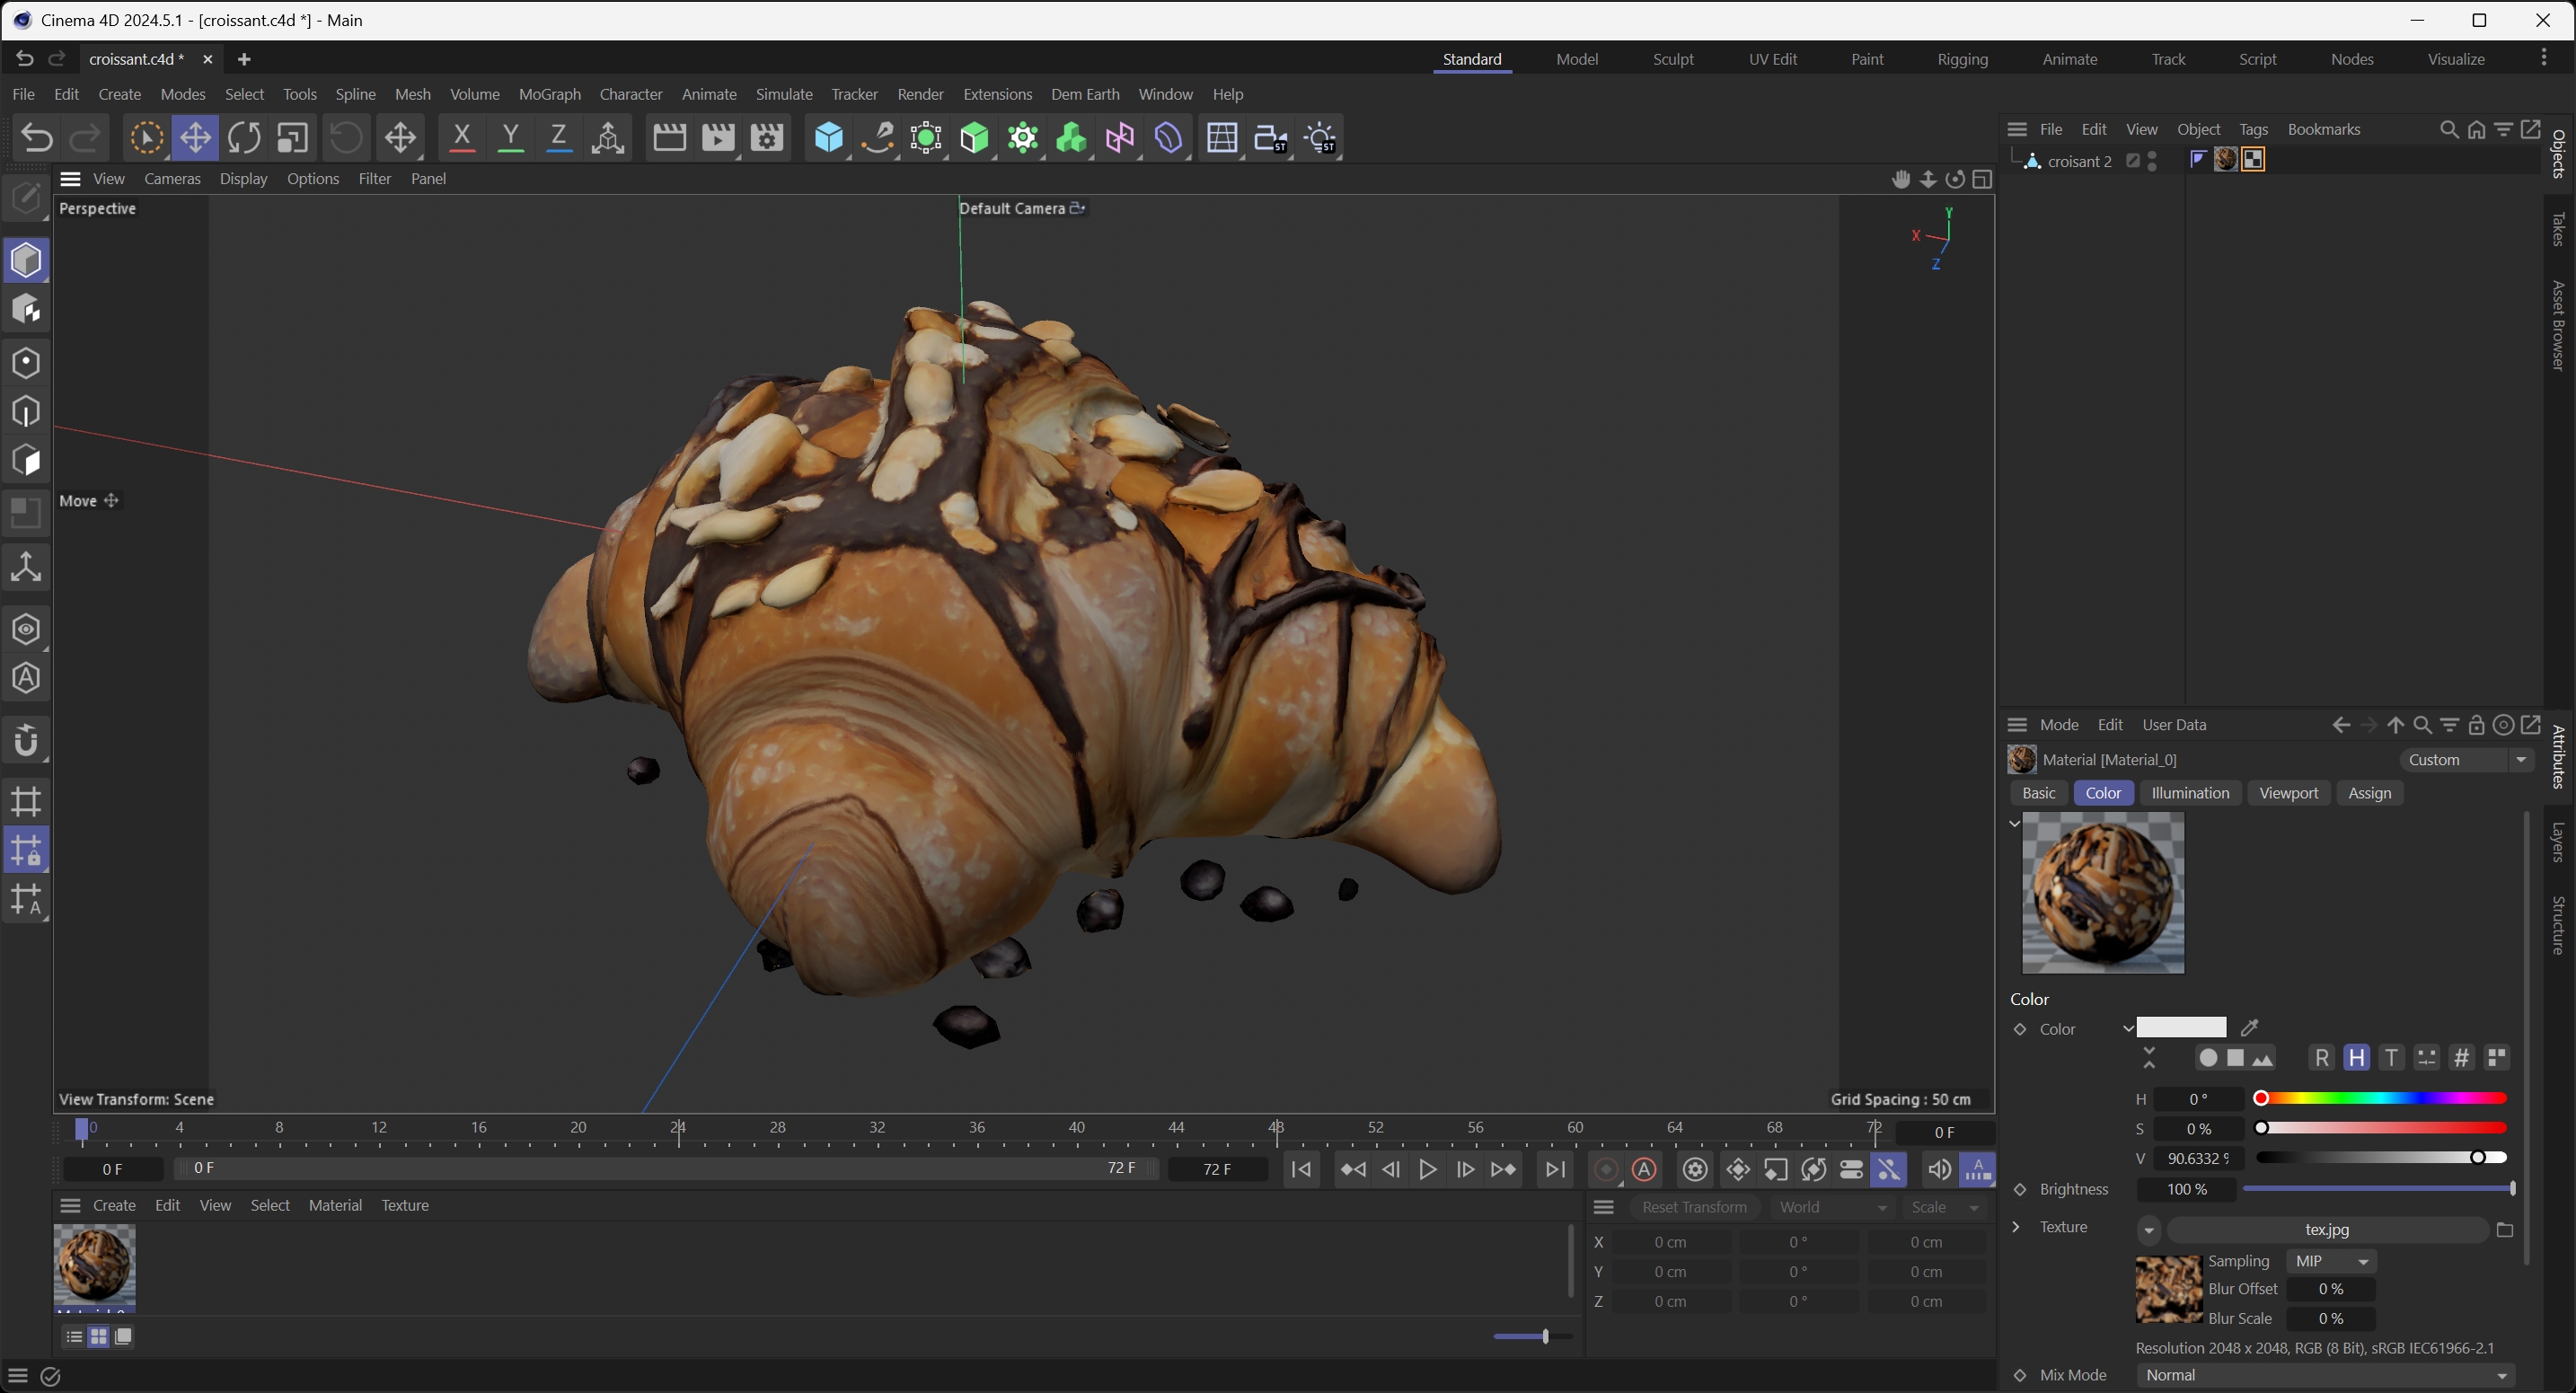Click the Reset Transform button
2576x1393 pixels.
[x=1694, y=1207]
